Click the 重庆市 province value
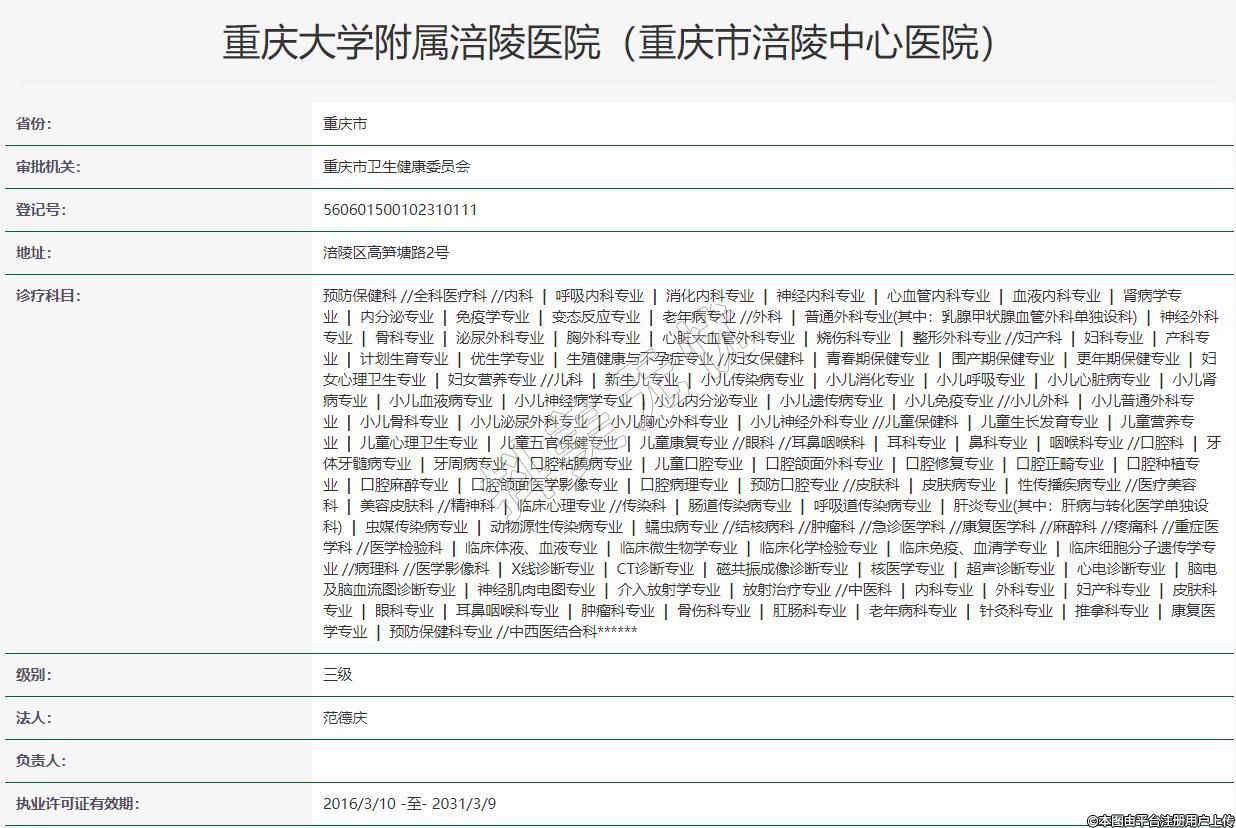Viewport: 1236px width, 828px height. click(345, 124)
